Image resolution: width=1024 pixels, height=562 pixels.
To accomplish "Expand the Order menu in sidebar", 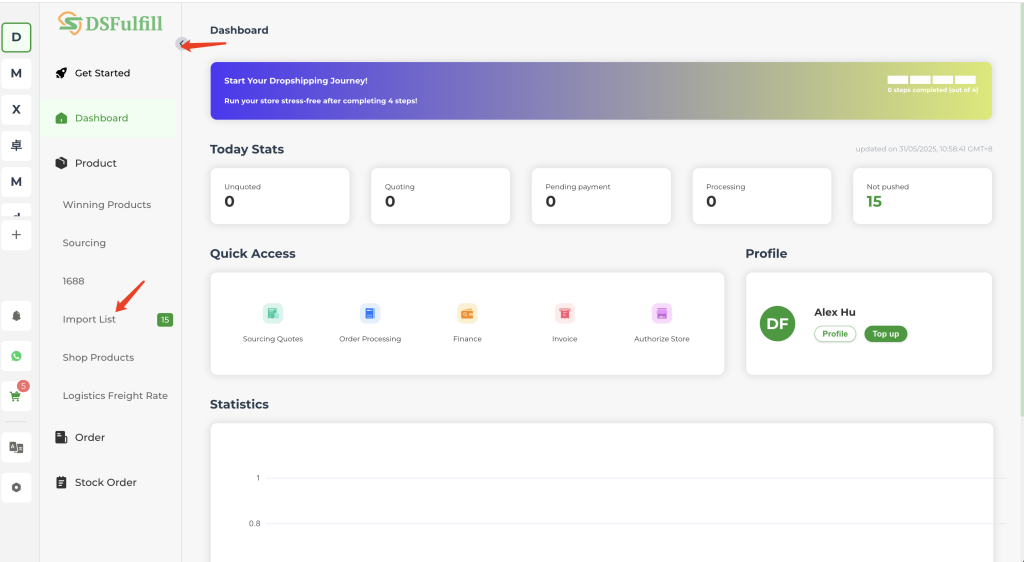I will pos(89,437).
